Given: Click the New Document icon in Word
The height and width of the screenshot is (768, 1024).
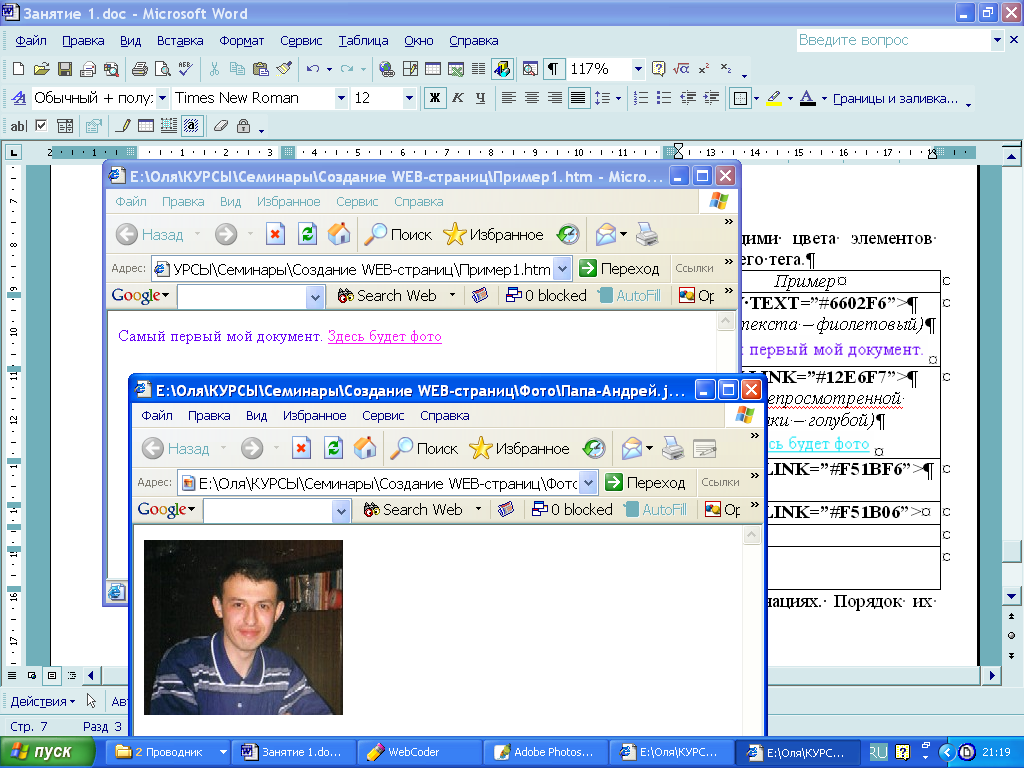Looking at the screenshot, I should pos(18,69).
